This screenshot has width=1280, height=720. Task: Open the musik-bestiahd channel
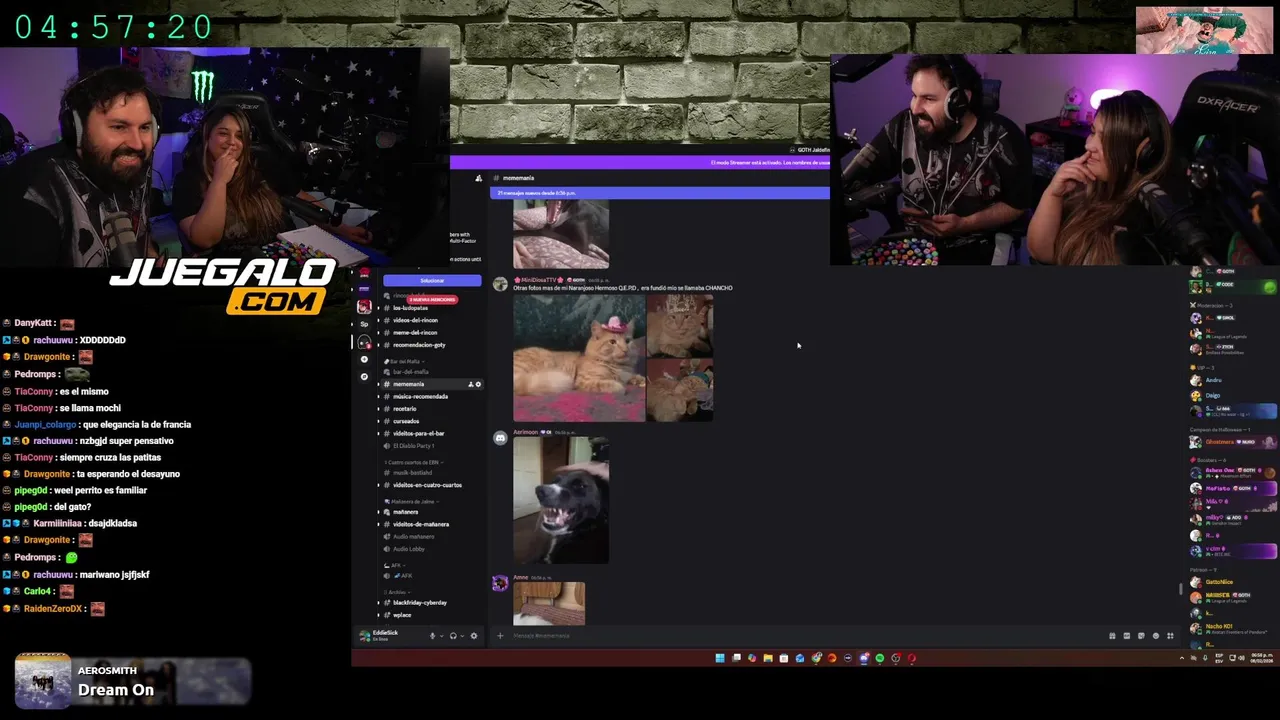[x=412, y=473]
